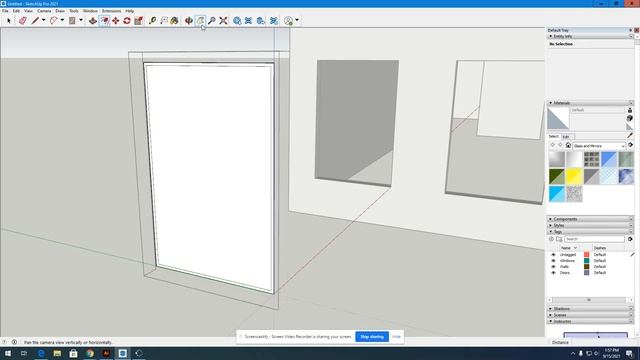This screenshot has height=360, width=640.
Task: Select the Scale tool
Action: coord(139,20)
